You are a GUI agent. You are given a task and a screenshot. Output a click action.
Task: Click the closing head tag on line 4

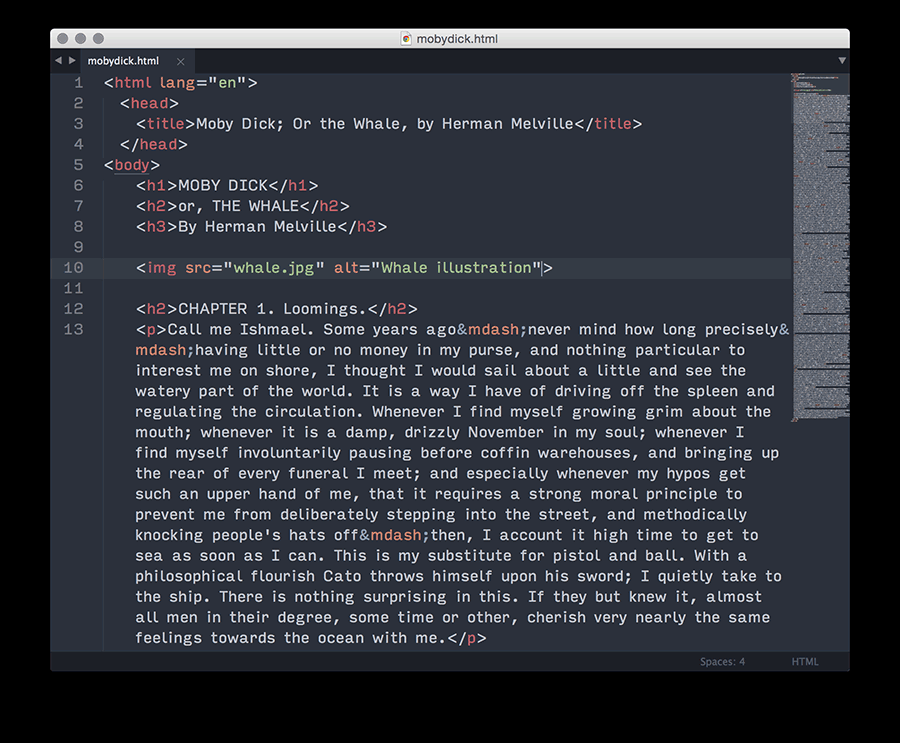tap(154, 145)
